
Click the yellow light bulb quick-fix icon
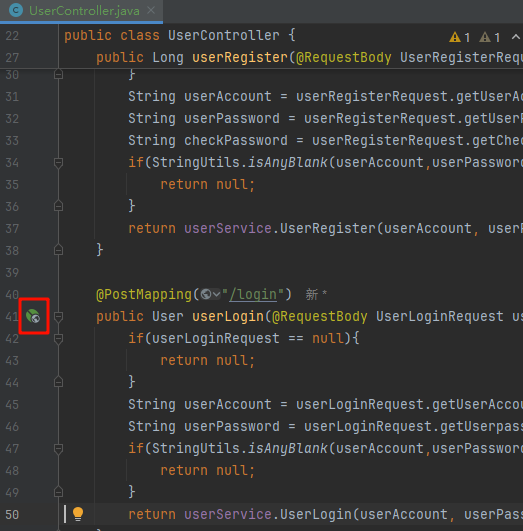[x=78, y=514]
